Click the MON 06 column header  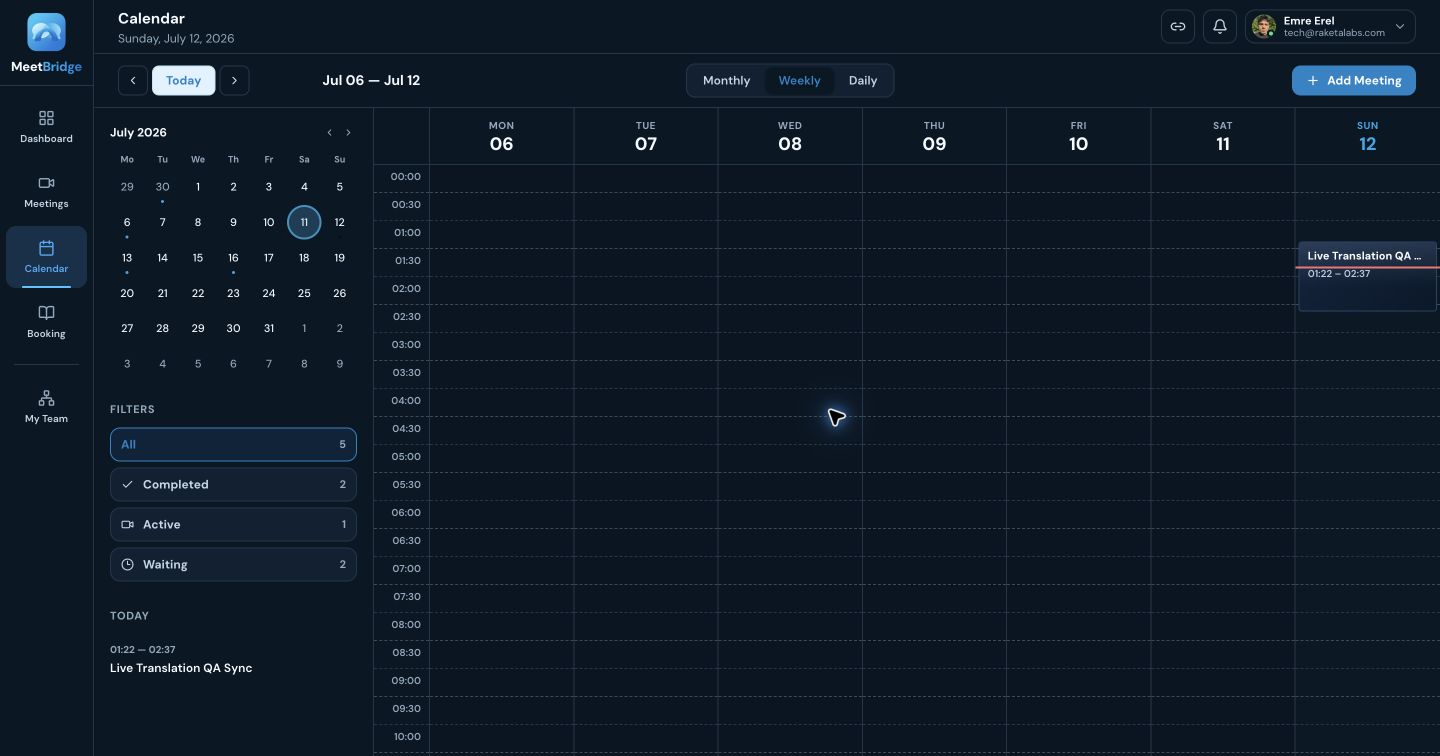pos(501,137)
